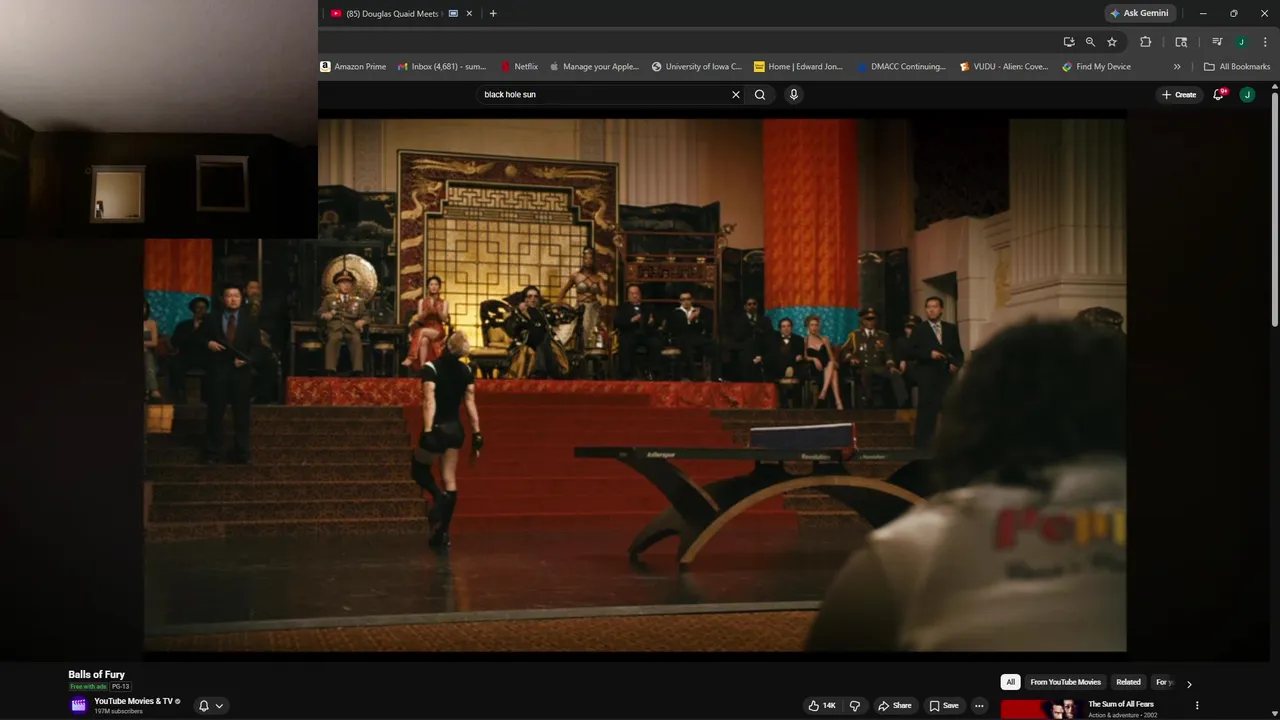Click the search tabs icon in Chrome toolbar

pyautogui.click(x=1181, y=42)
